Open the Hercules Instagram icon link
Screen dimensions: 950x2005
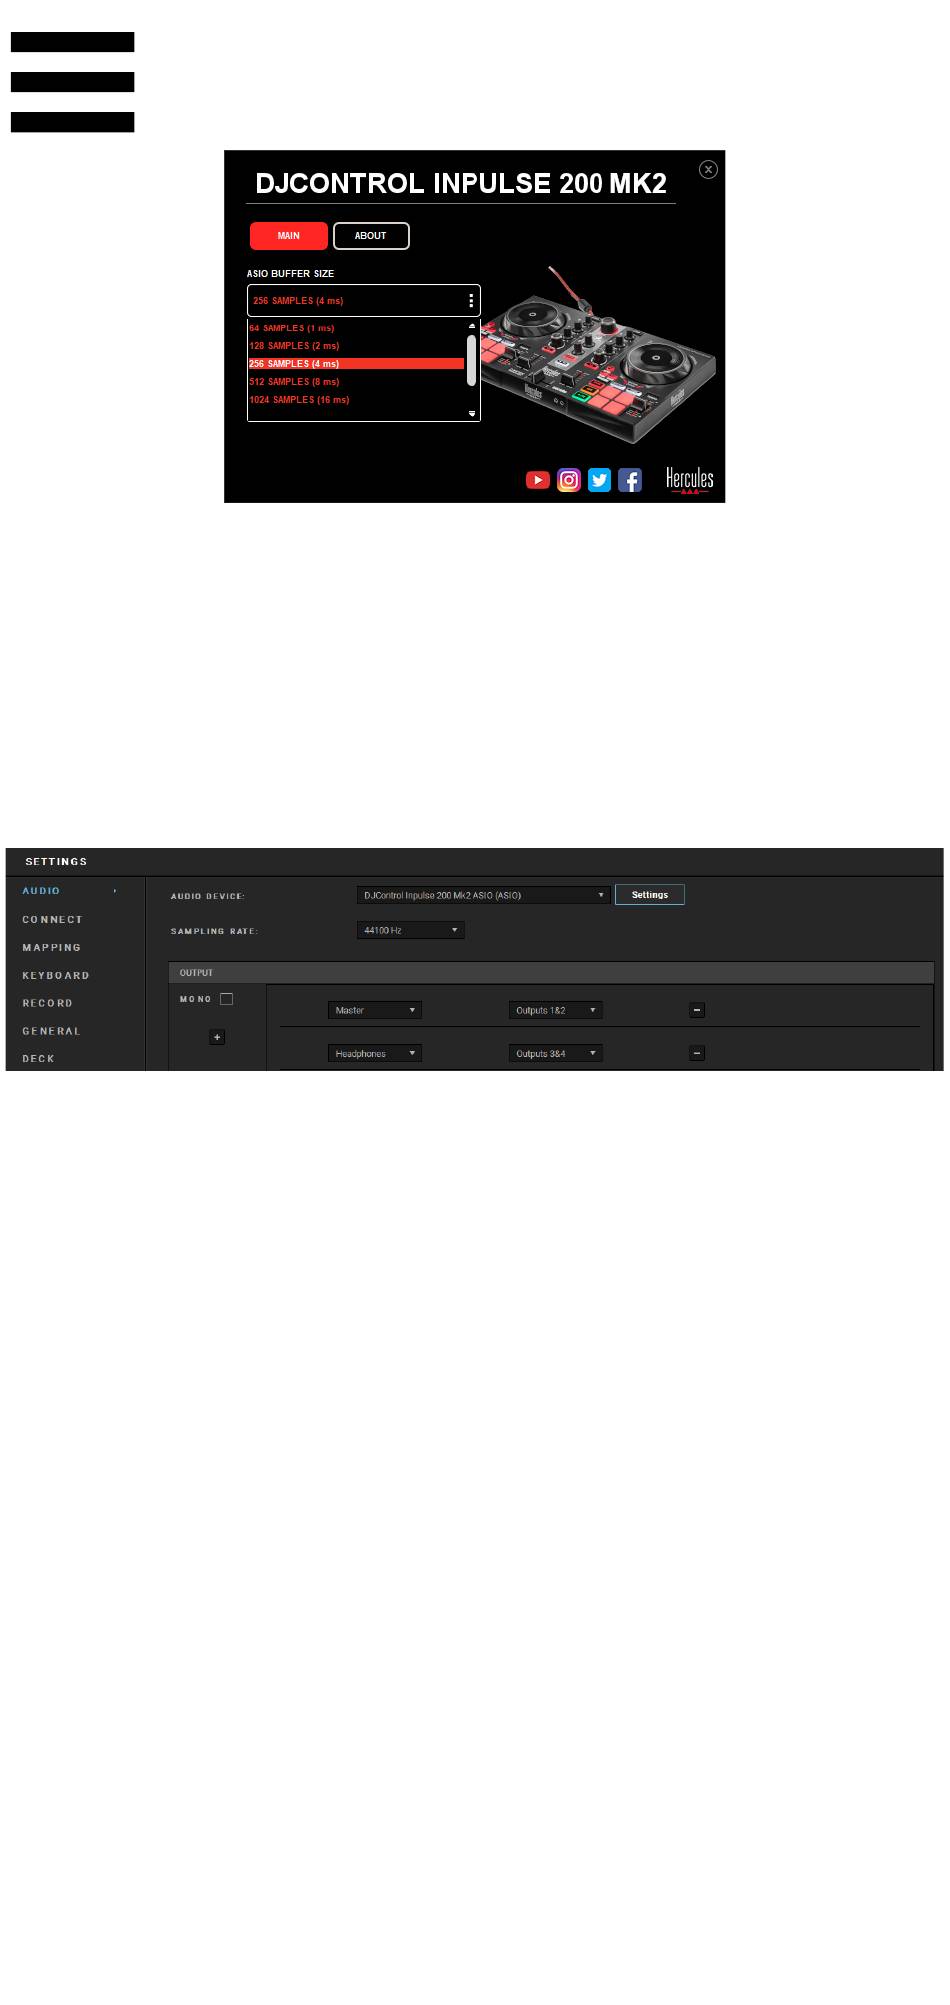pos(569,480)
